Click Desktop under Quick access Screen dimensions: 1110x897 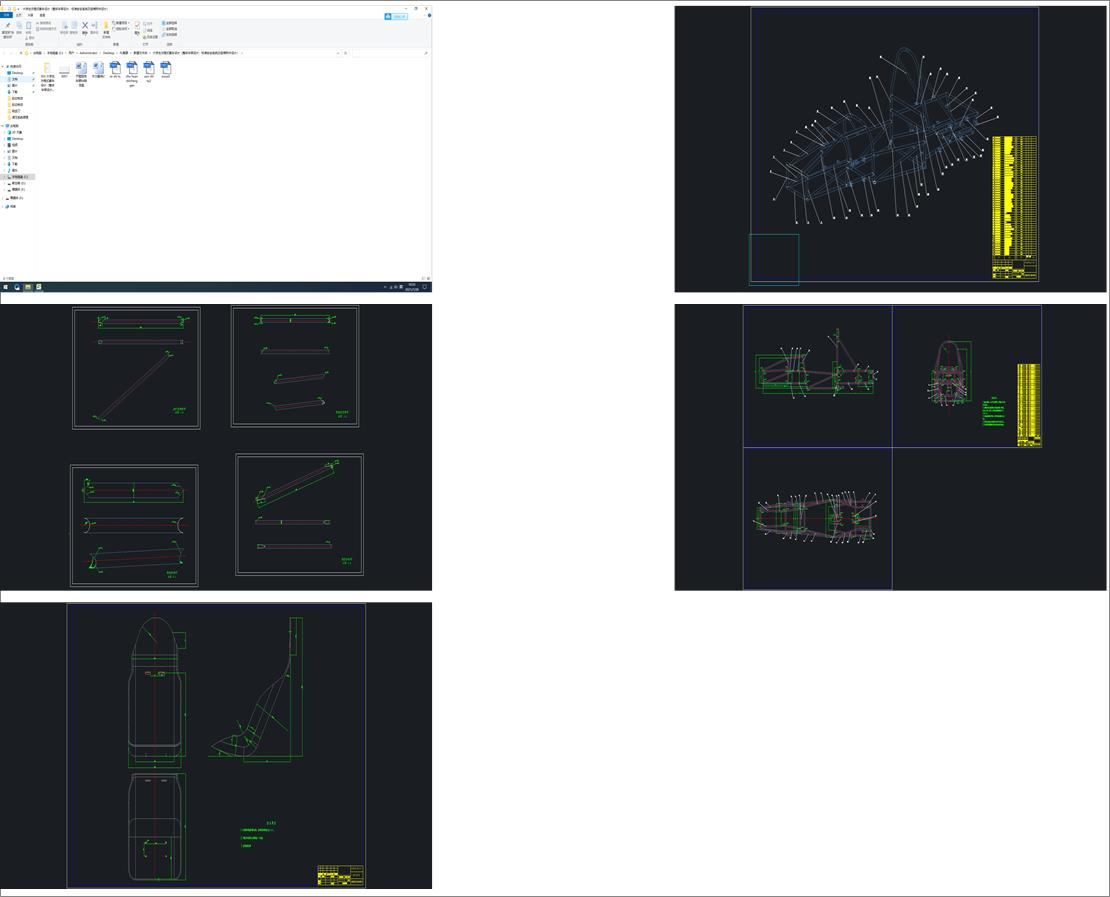18,73
